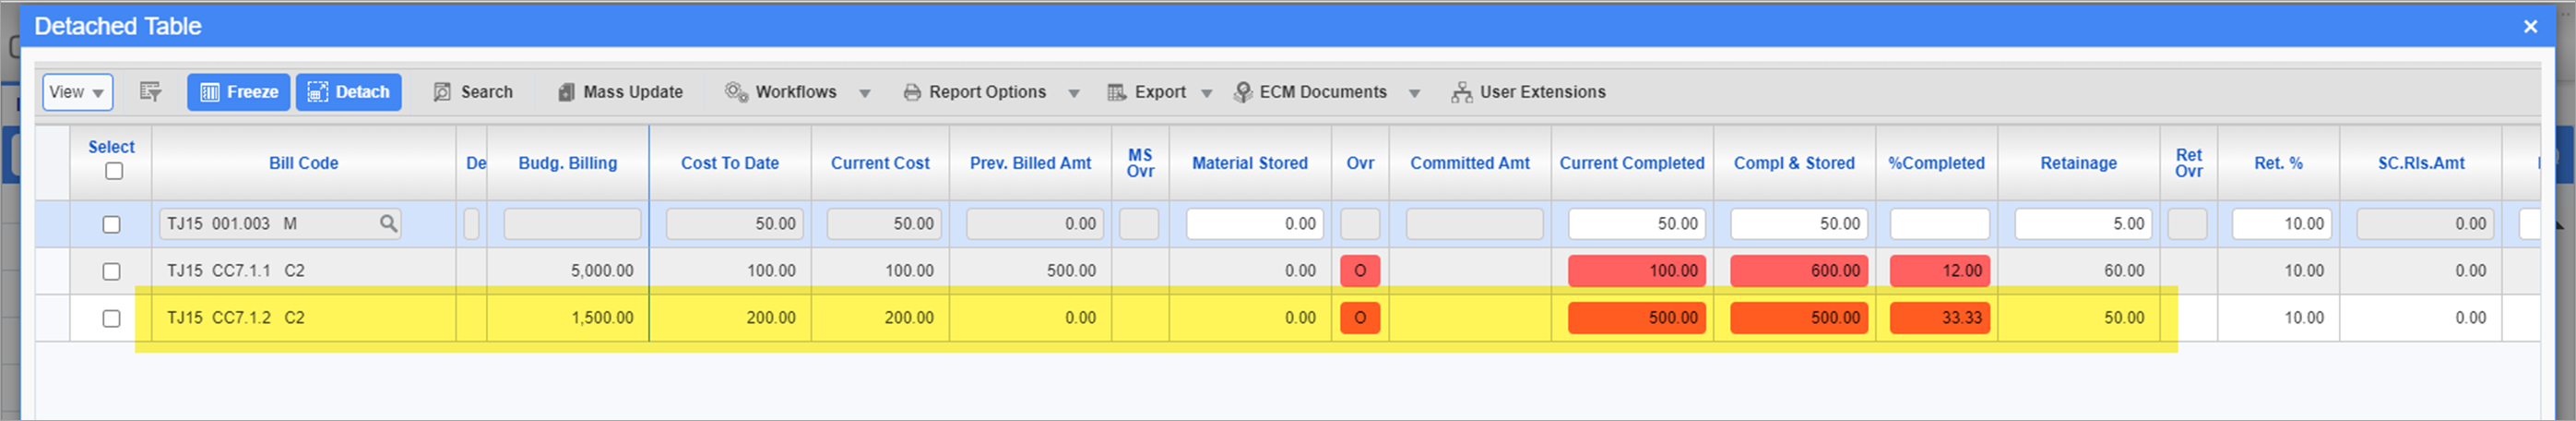Click the %Completed cell 12.00
The image size is (2576, 421).
(1940, 271)
